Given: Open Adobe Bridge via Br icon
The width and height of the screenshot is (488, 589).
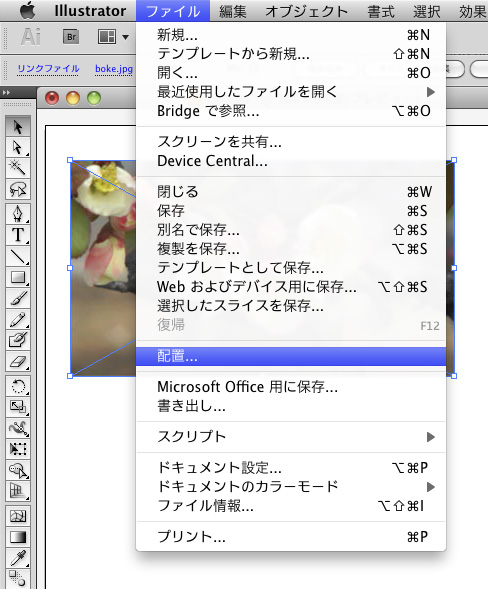Looking at the screenshot, I should click(x=71, y=37).
